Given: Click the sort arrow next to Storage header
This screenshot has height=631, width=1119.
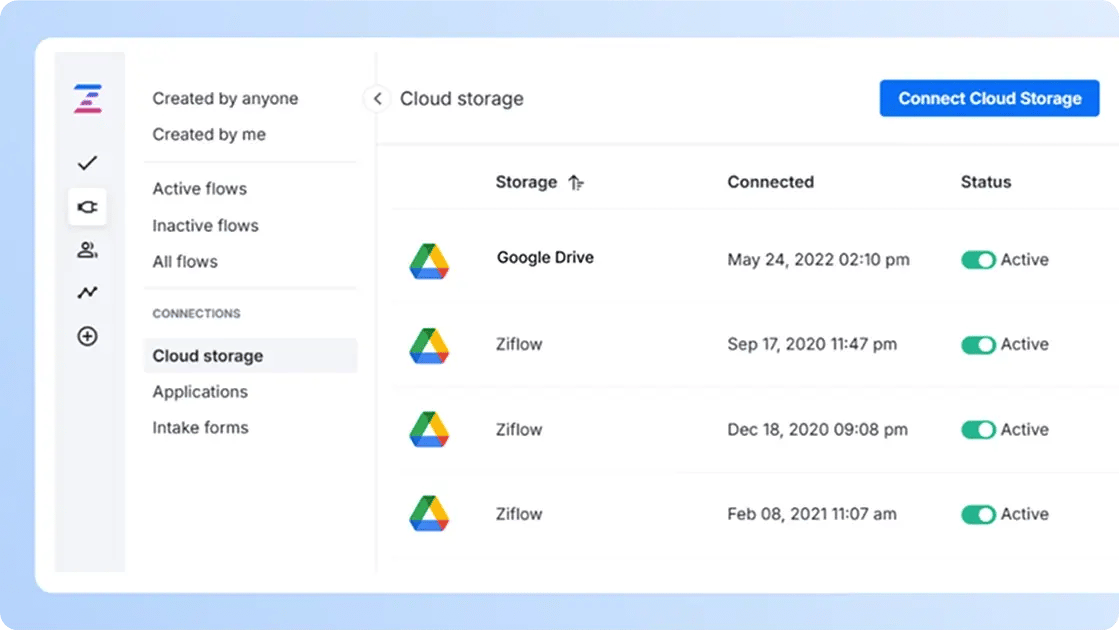Looking at the screenshot, I should 575,182.
